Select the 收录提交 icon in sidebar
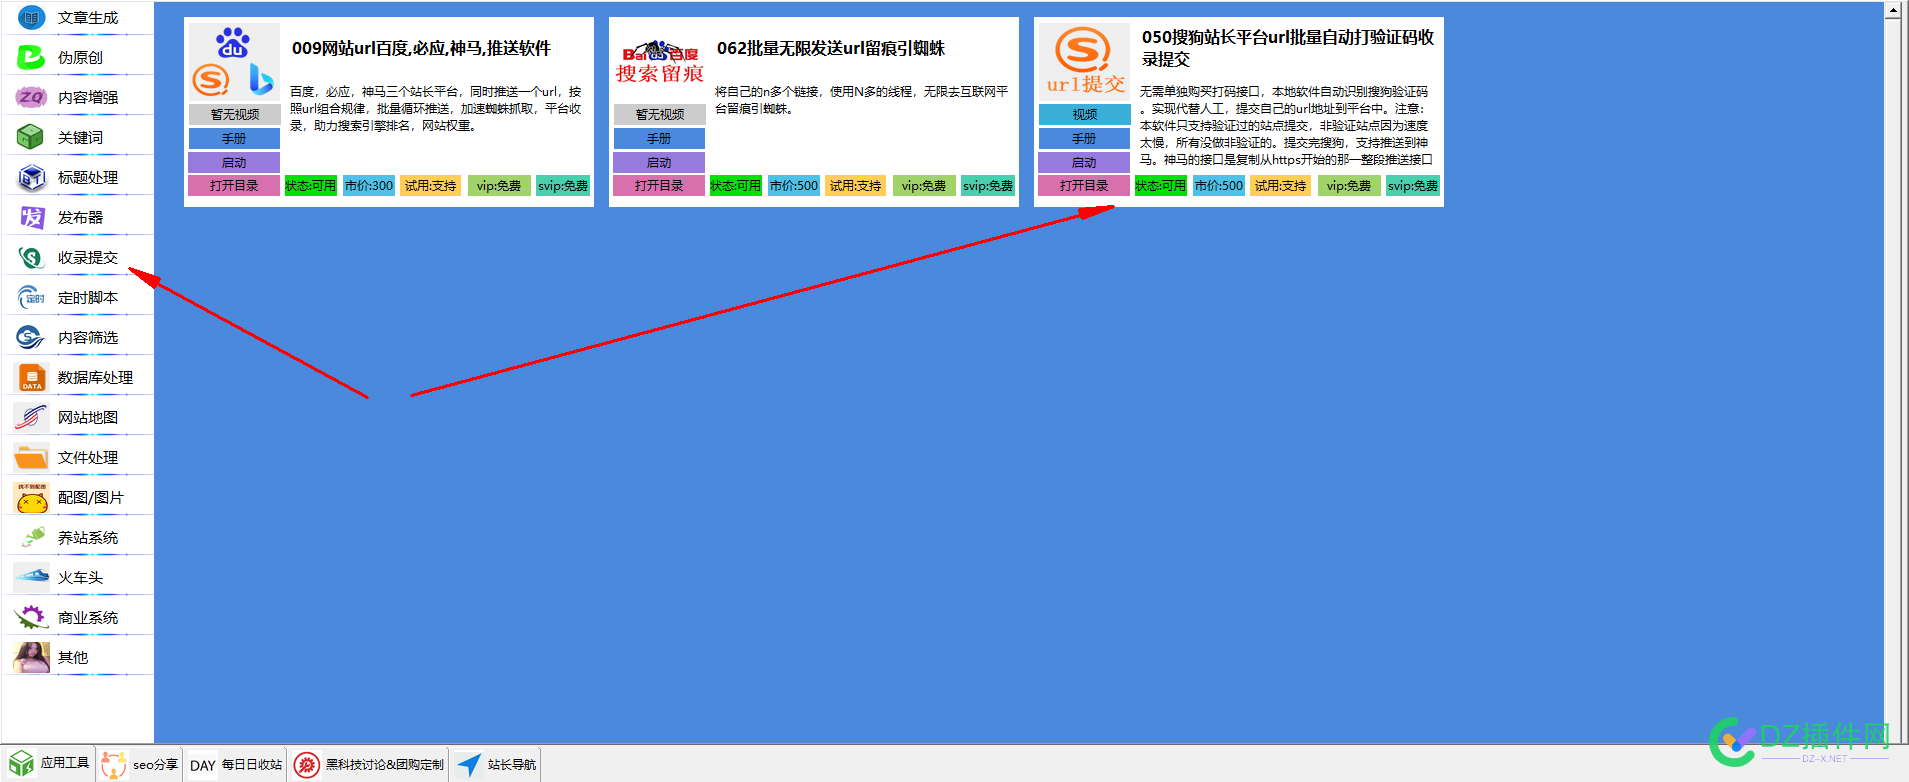Screen dimensions: 1909x782 (31, 257)
